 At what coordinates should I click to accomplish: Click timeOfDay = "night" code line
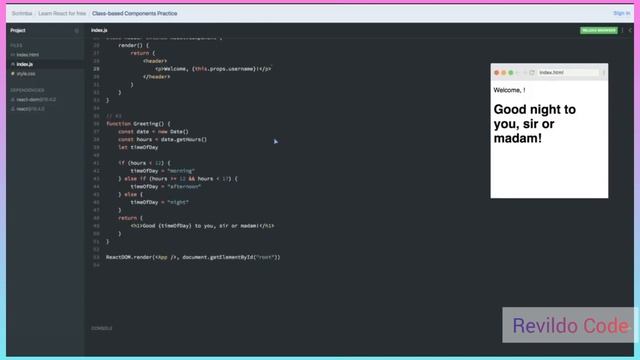pyautogui.click(x=160, y=202)
